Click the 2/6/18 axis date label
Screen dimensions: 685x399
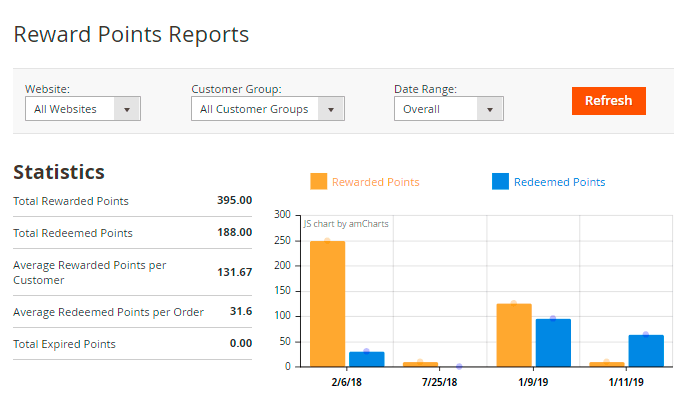tap(346, 382)
